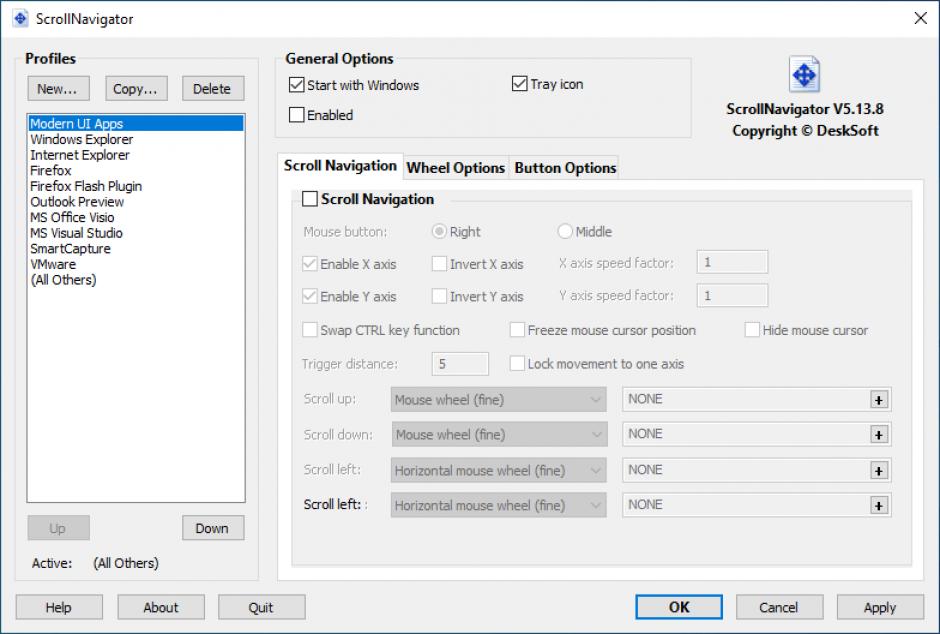This screenshot has height=634, width=940.
Task: Select the Firefox Flash Plugin profile
Action: coord(86,186)
